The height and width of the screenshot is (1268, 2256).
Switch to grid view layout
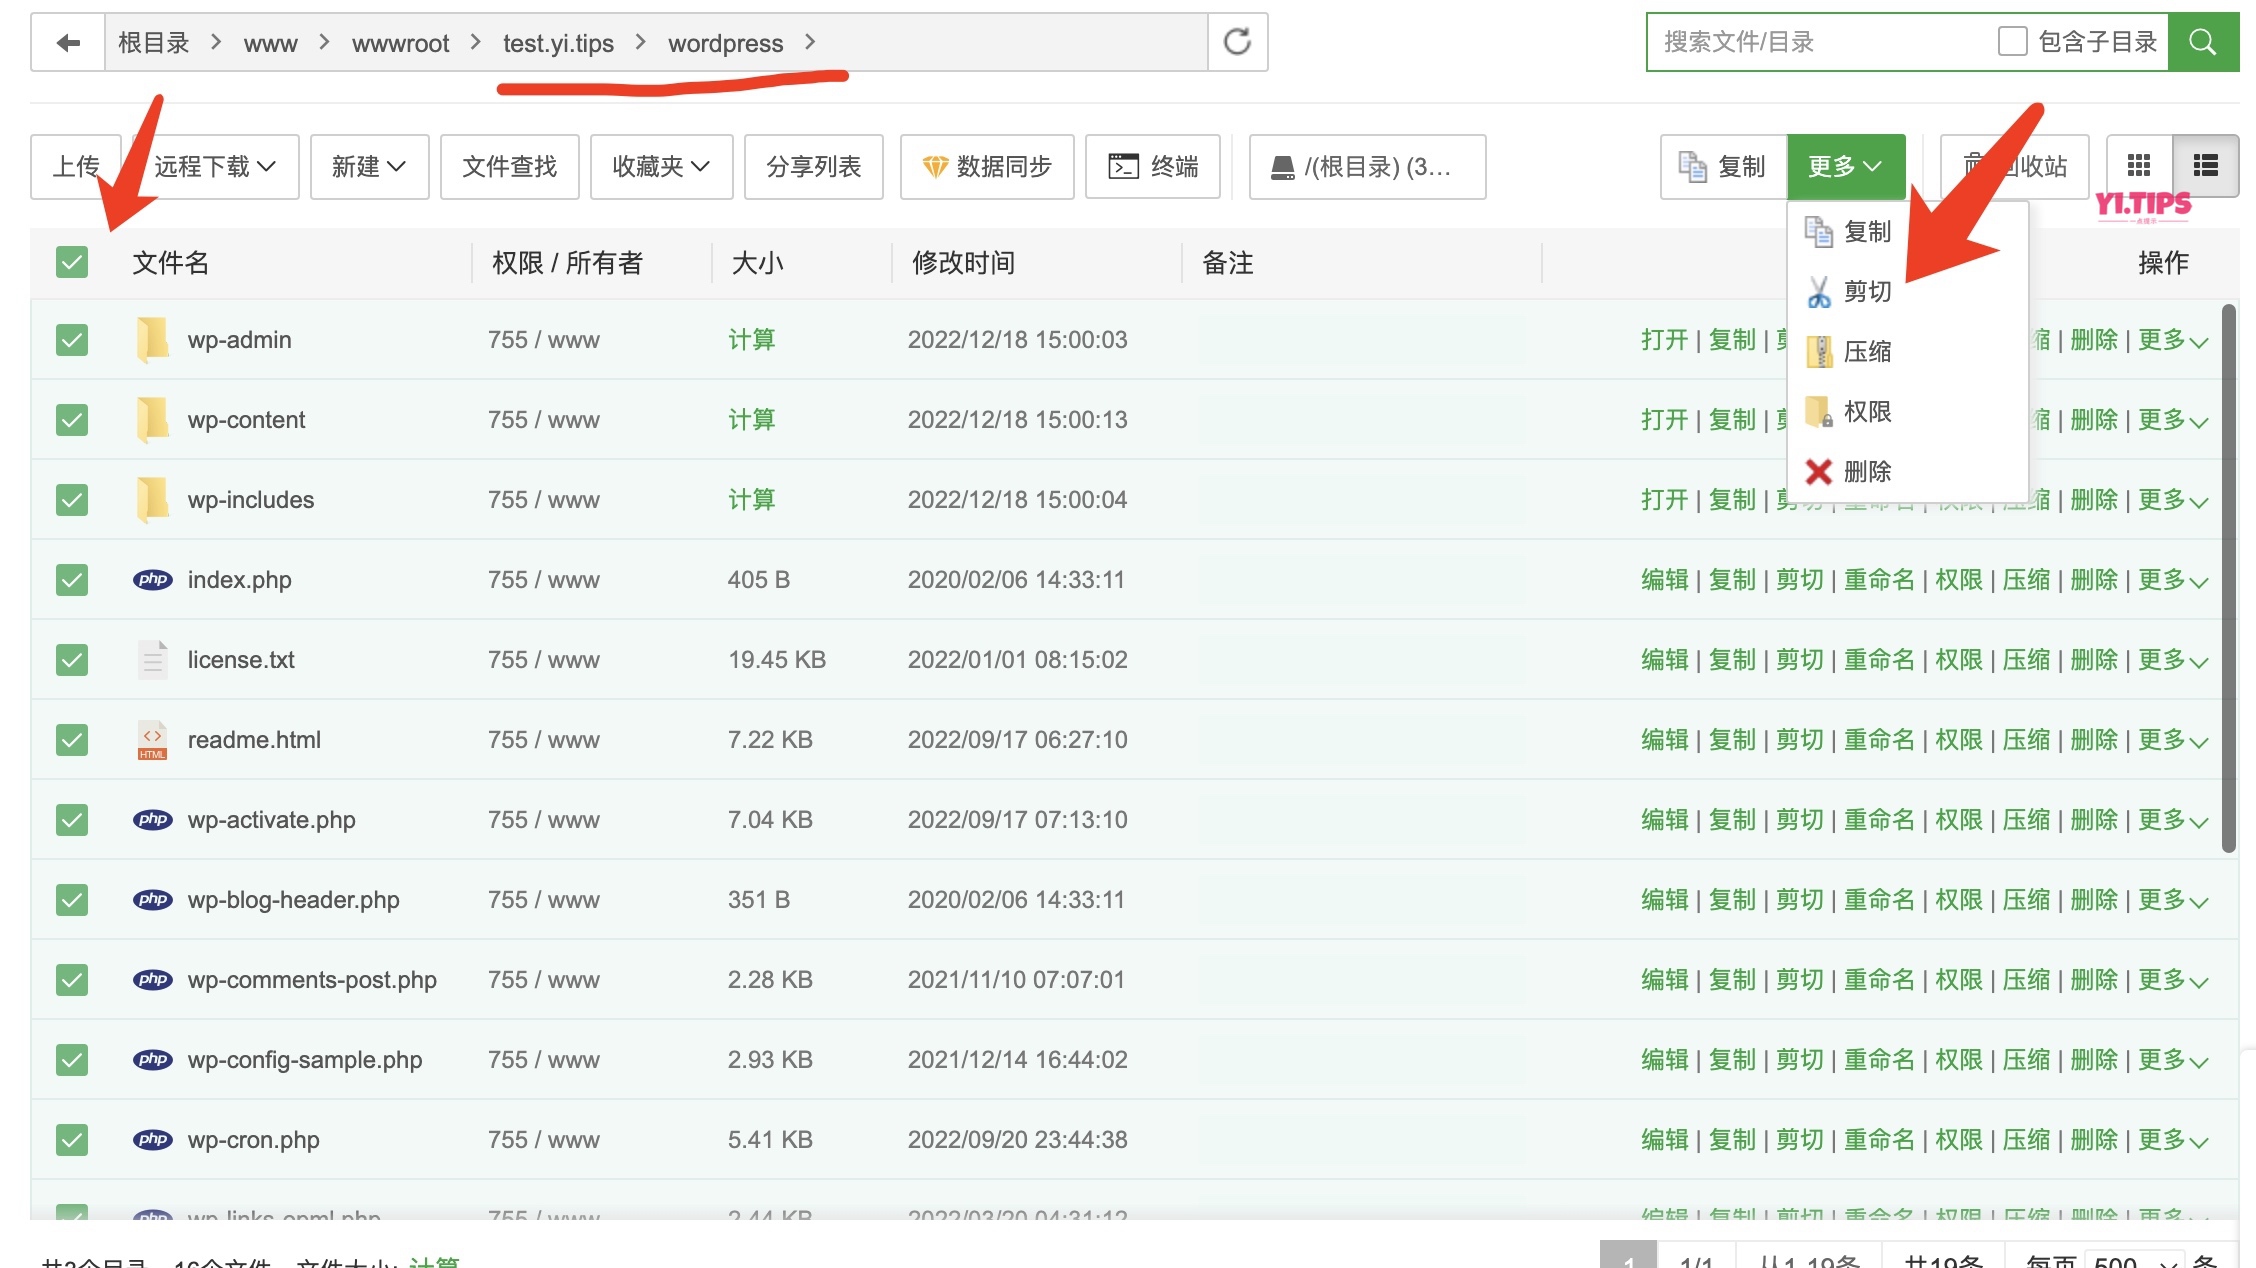tap(2138, 166)
